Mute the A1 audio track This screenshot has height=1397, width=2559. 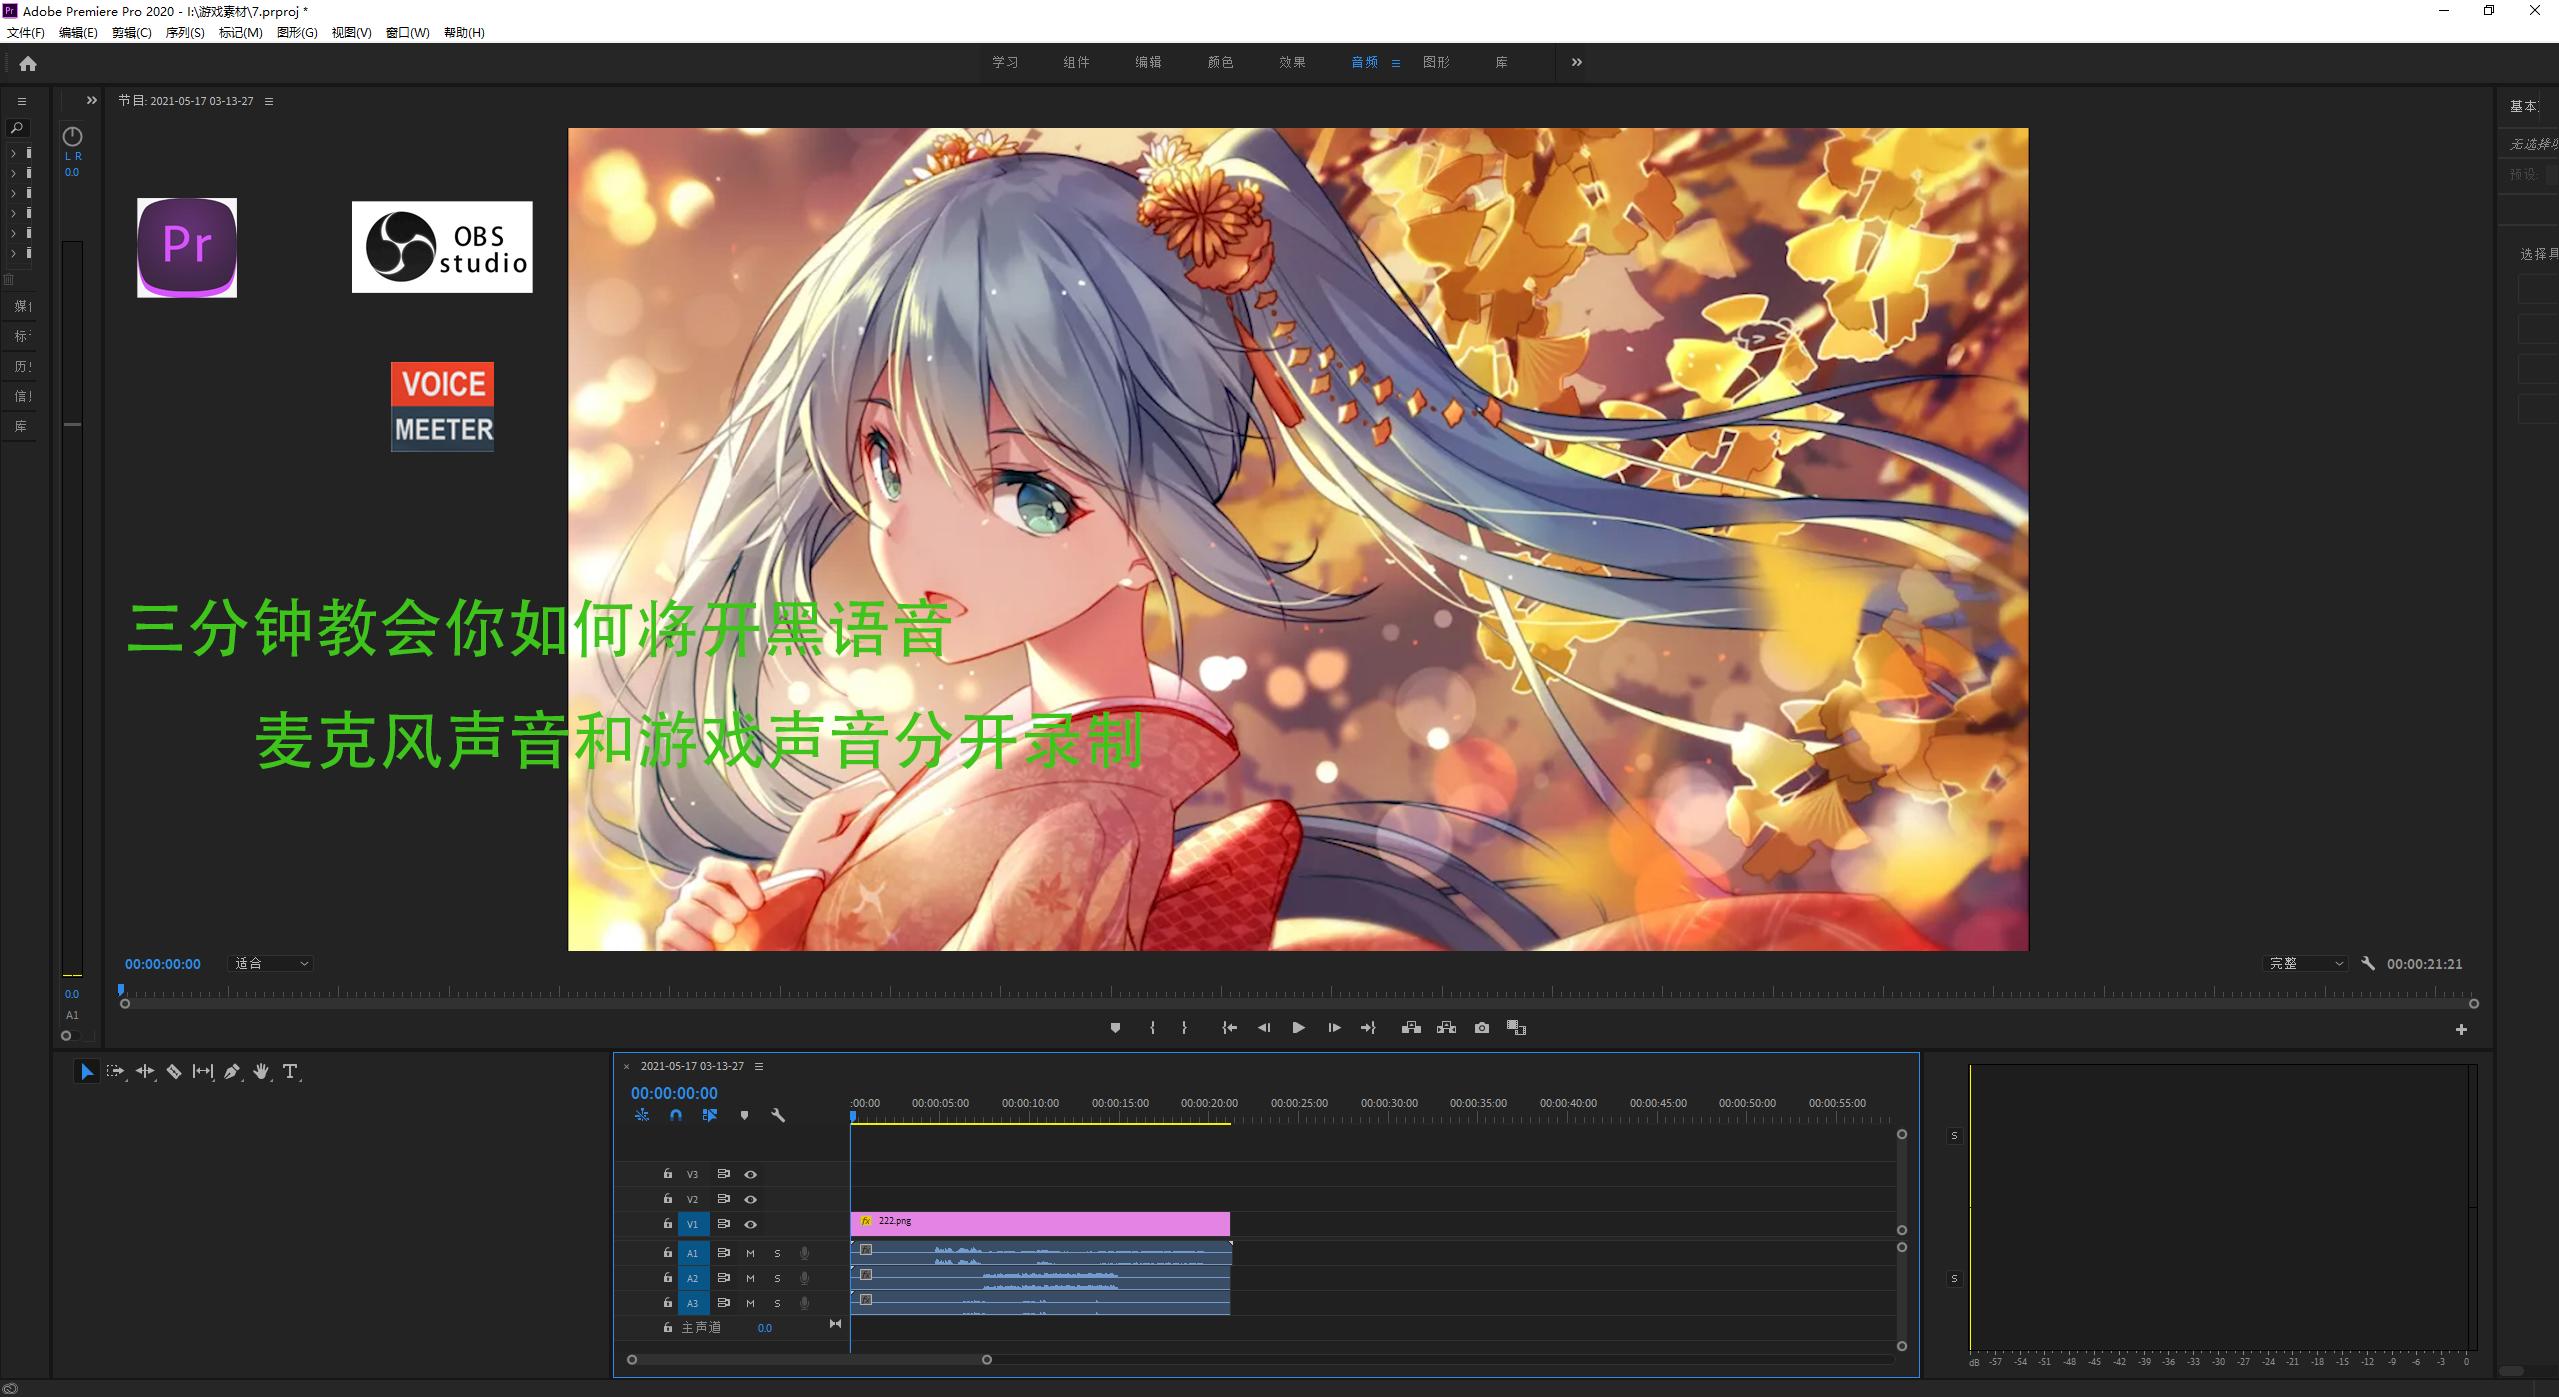(x=751, y=1252)
